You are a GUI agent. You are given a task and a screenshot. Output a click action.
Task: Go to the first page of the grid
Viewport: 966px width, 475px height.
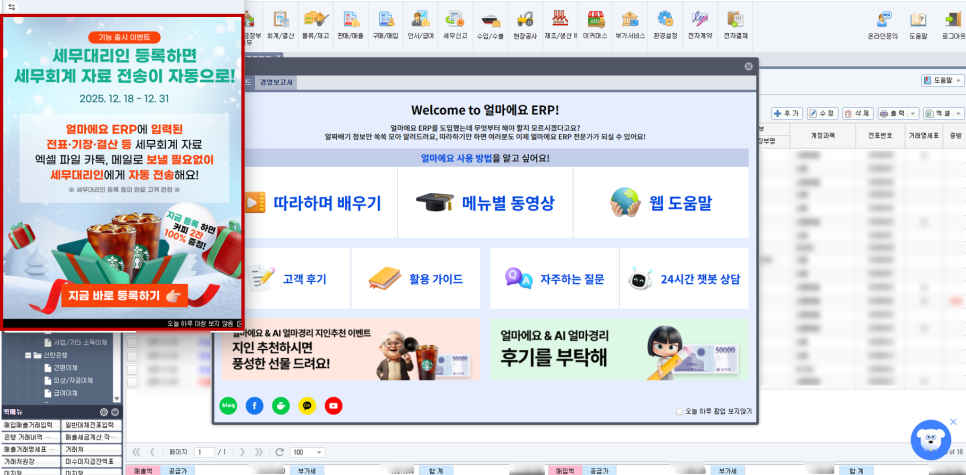pyautogui.click(x=136, y=452)
